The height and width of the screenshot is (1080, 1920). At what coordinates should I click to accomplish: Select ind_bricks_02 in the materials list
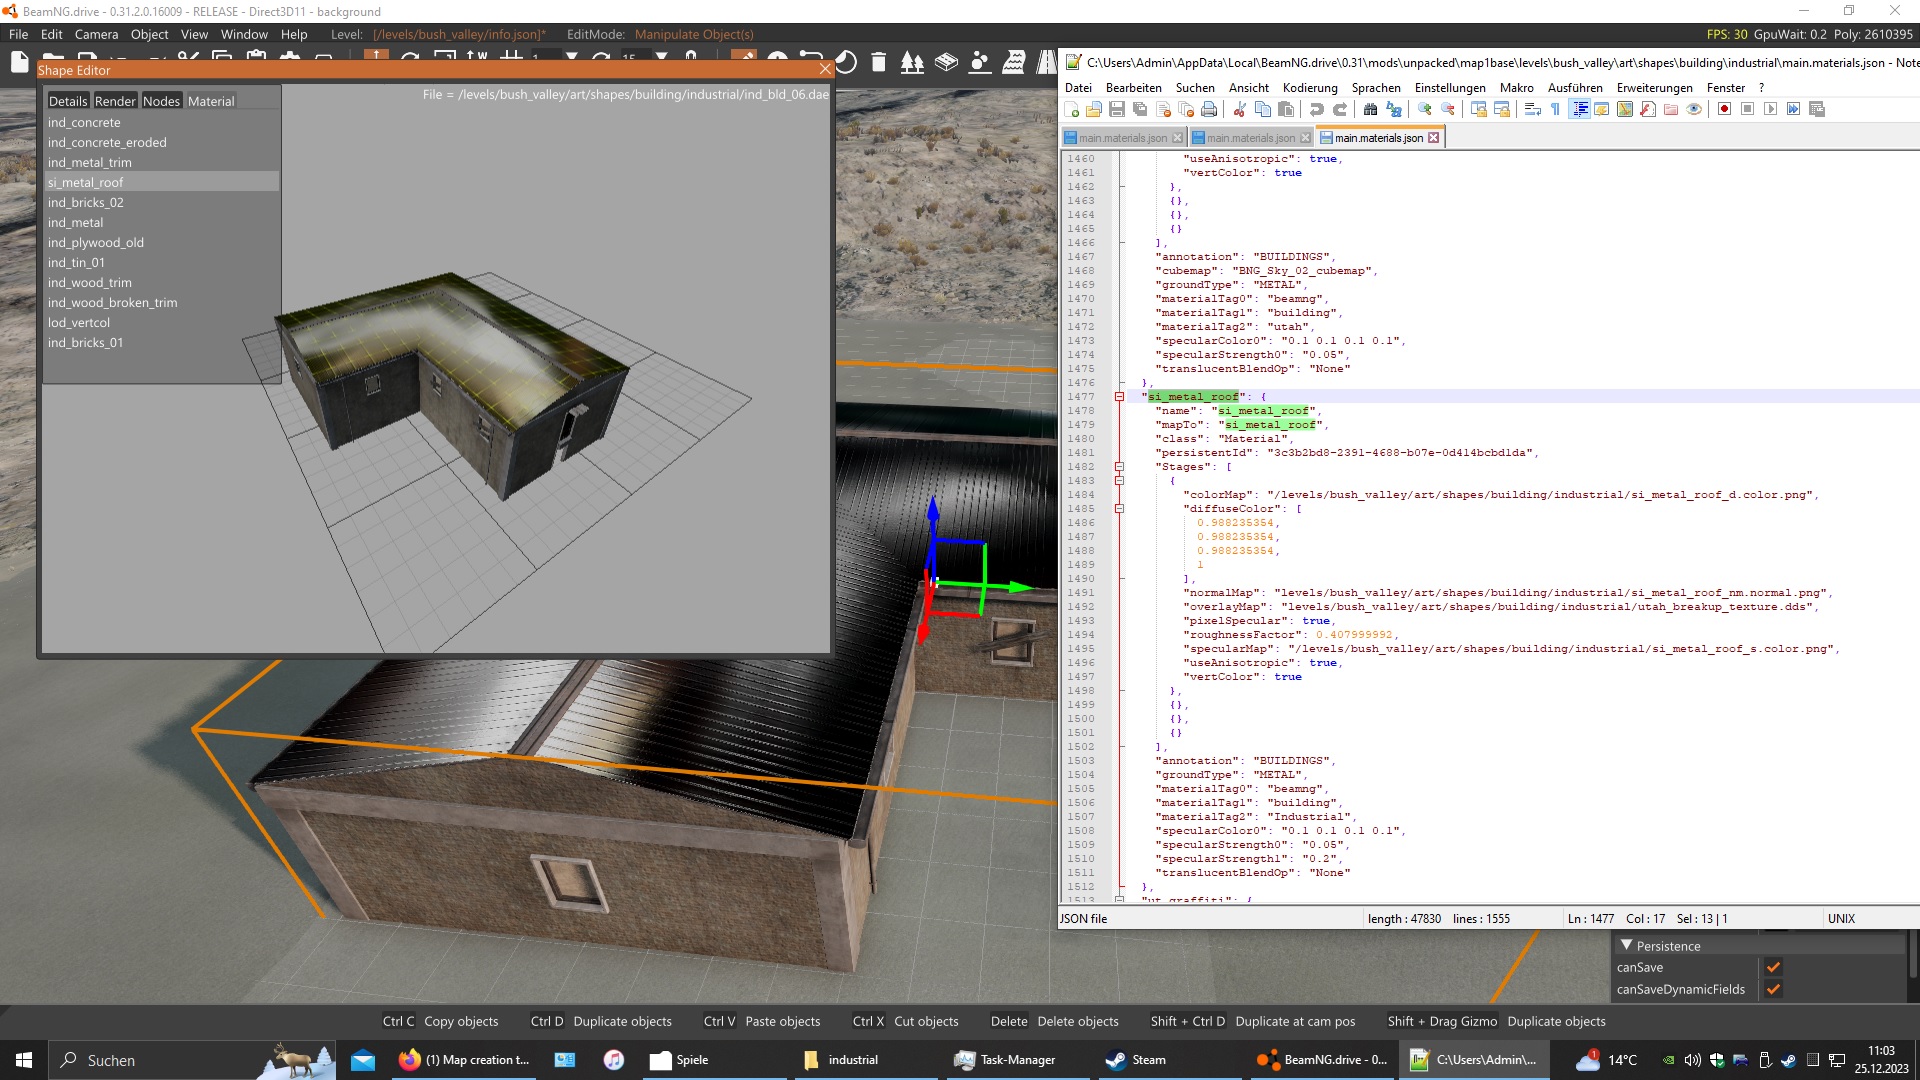click(86, 202)
